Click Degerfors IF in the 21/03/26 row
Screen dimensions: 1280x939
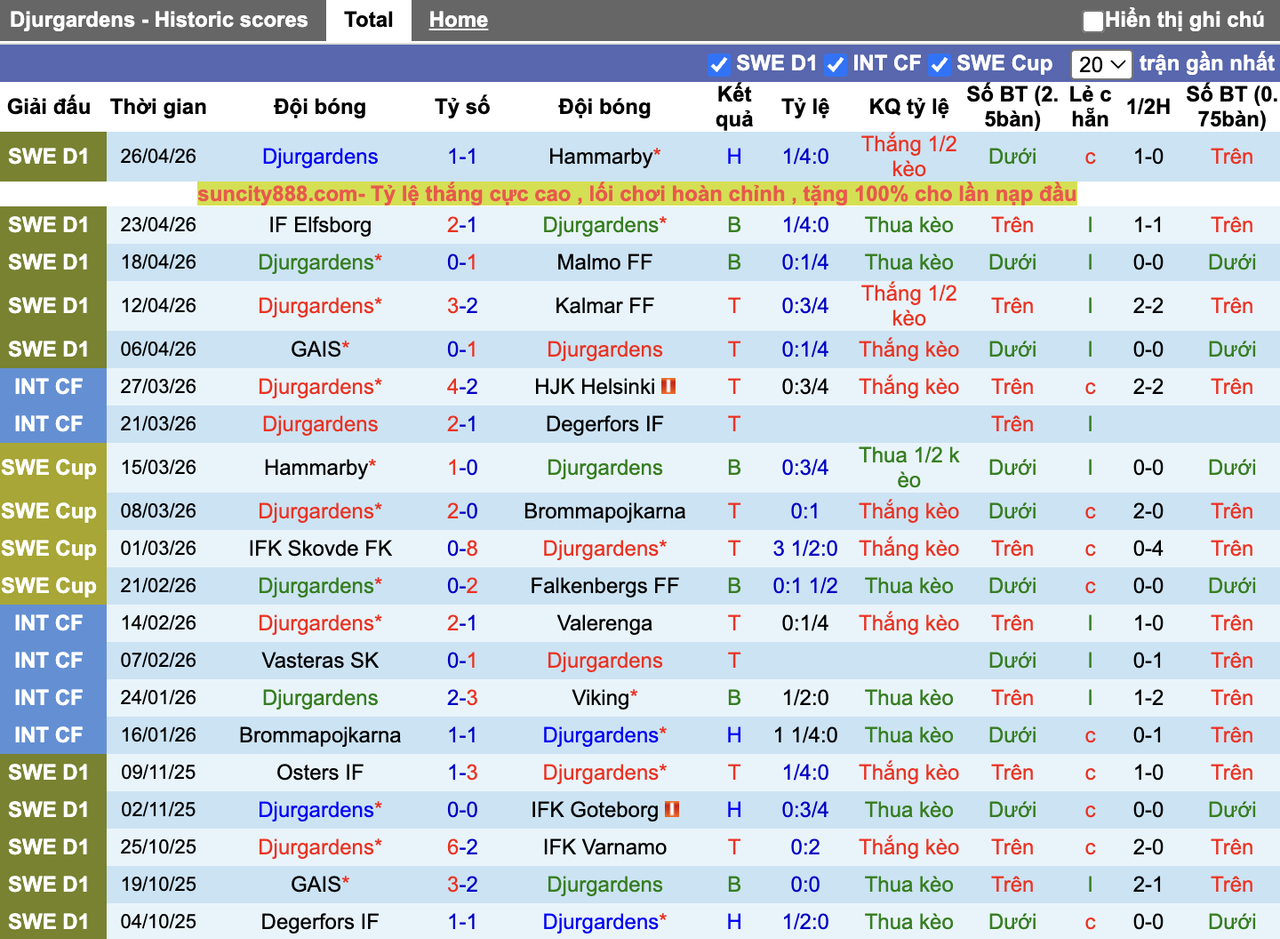(x=605, y=424)
